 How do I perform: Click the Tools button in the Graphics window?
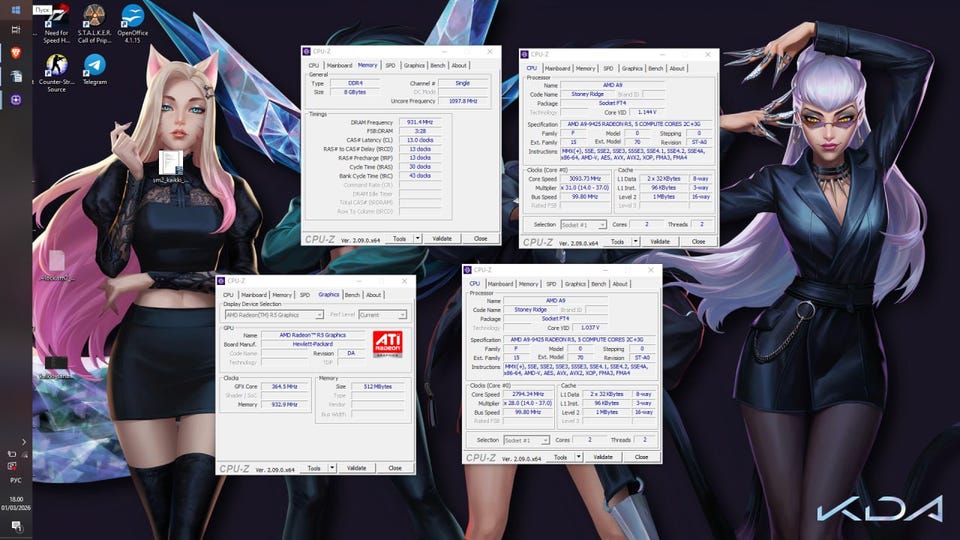tap(313, 468)
